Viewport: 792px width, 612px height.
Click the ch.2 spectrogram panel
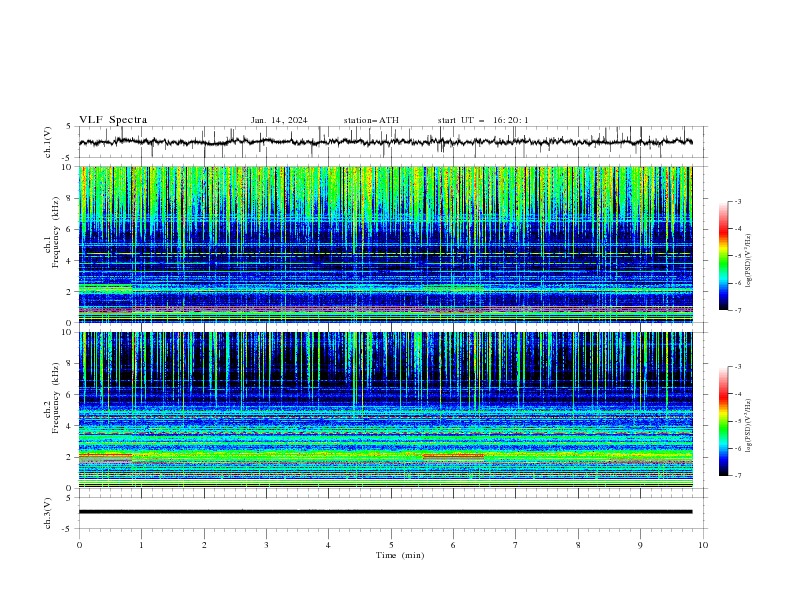385,410
